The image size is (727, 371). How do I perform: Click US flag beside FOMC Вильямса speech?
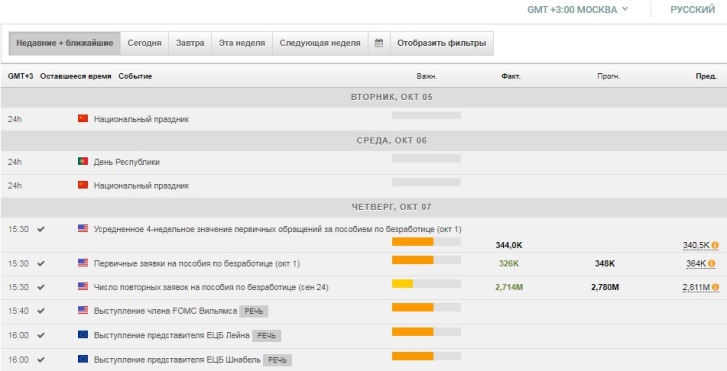[83, 310]
